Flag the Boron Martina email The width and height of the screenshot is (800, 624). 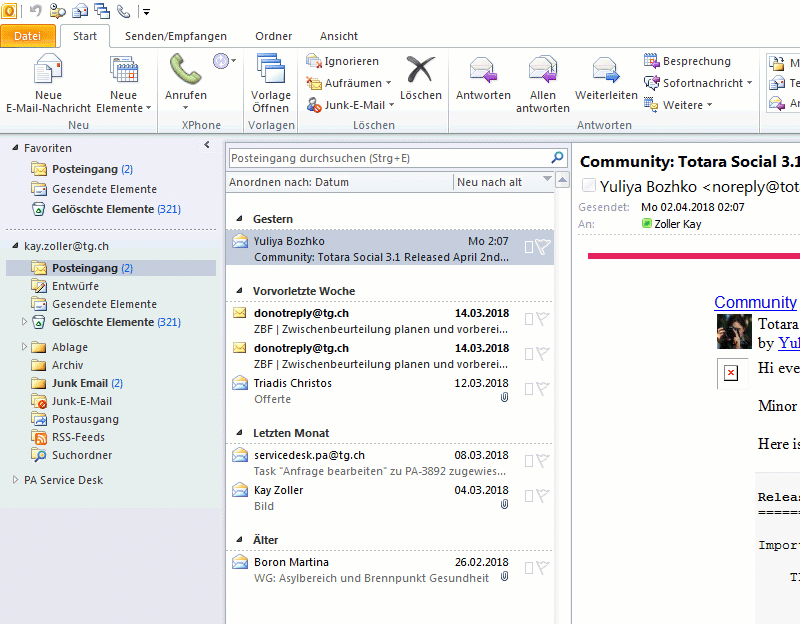[x=543, y=567]
